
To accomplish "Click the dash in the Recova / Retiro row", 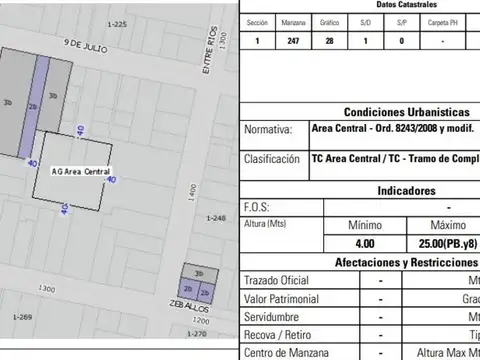I will (381, 335).
